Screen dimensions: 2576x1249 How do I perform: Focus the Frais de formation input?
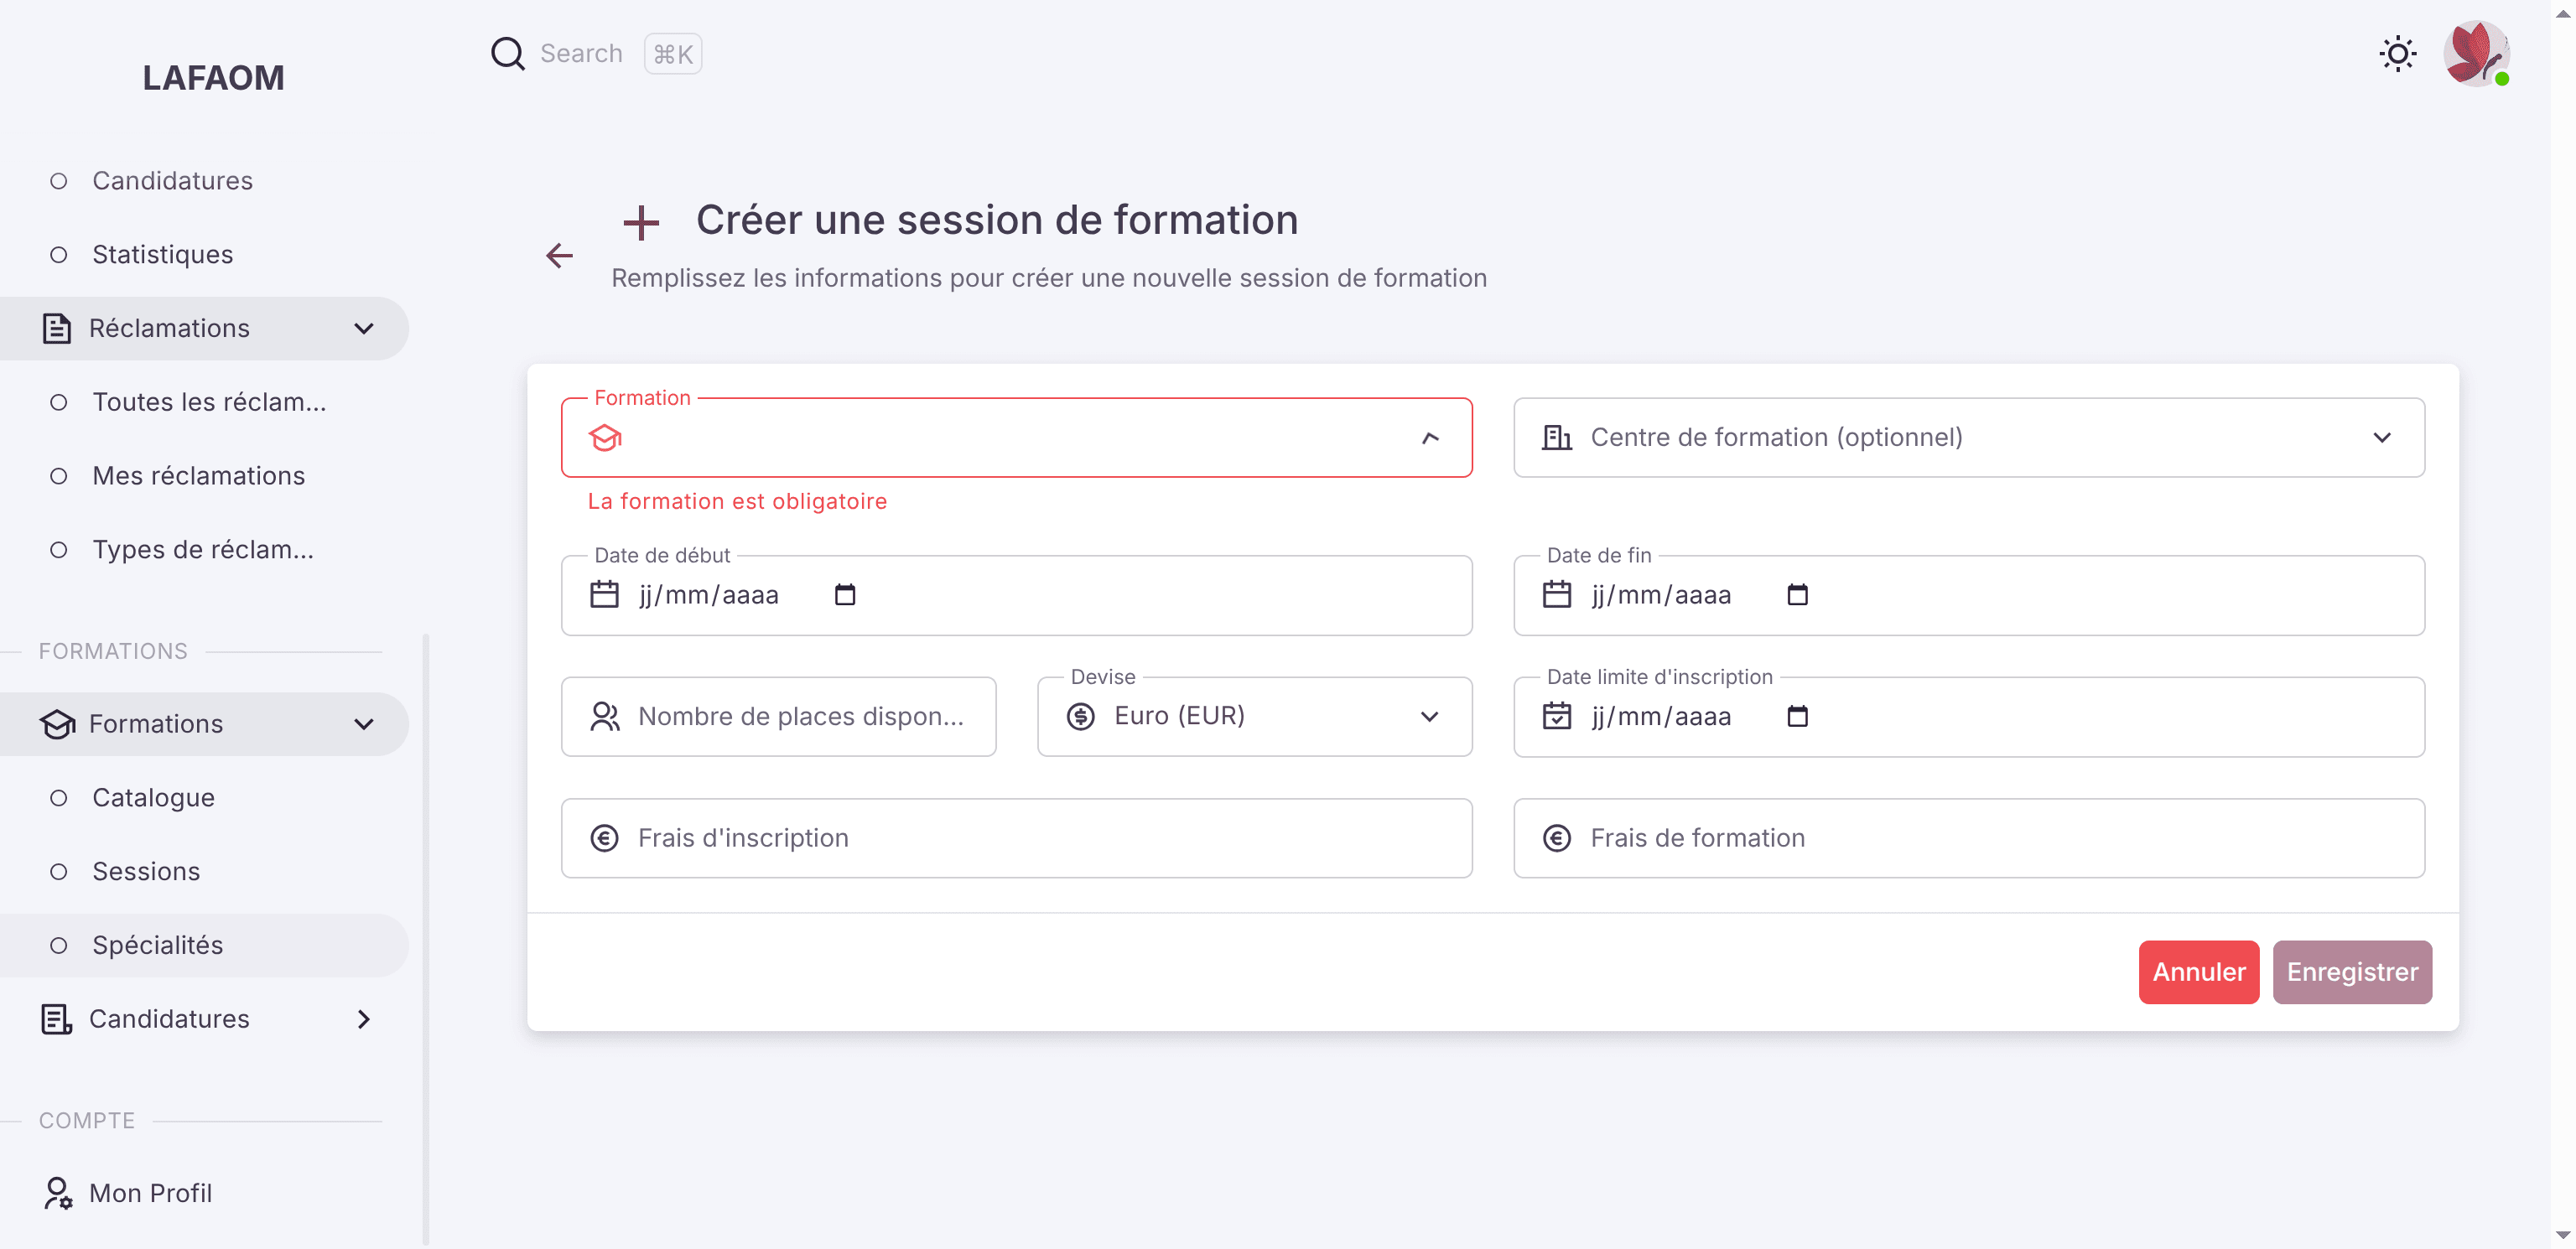pyautogui.click(x=1968, y=838)
